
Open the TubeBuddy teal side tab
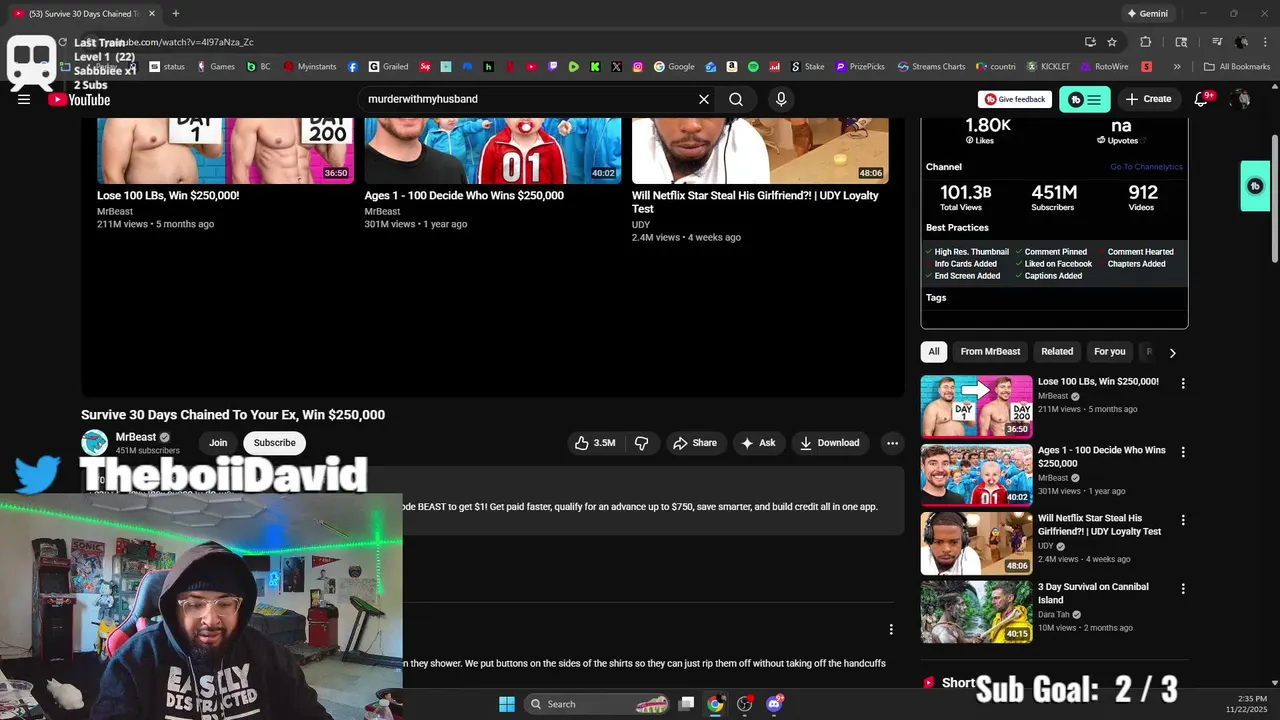click(1255, 186)
